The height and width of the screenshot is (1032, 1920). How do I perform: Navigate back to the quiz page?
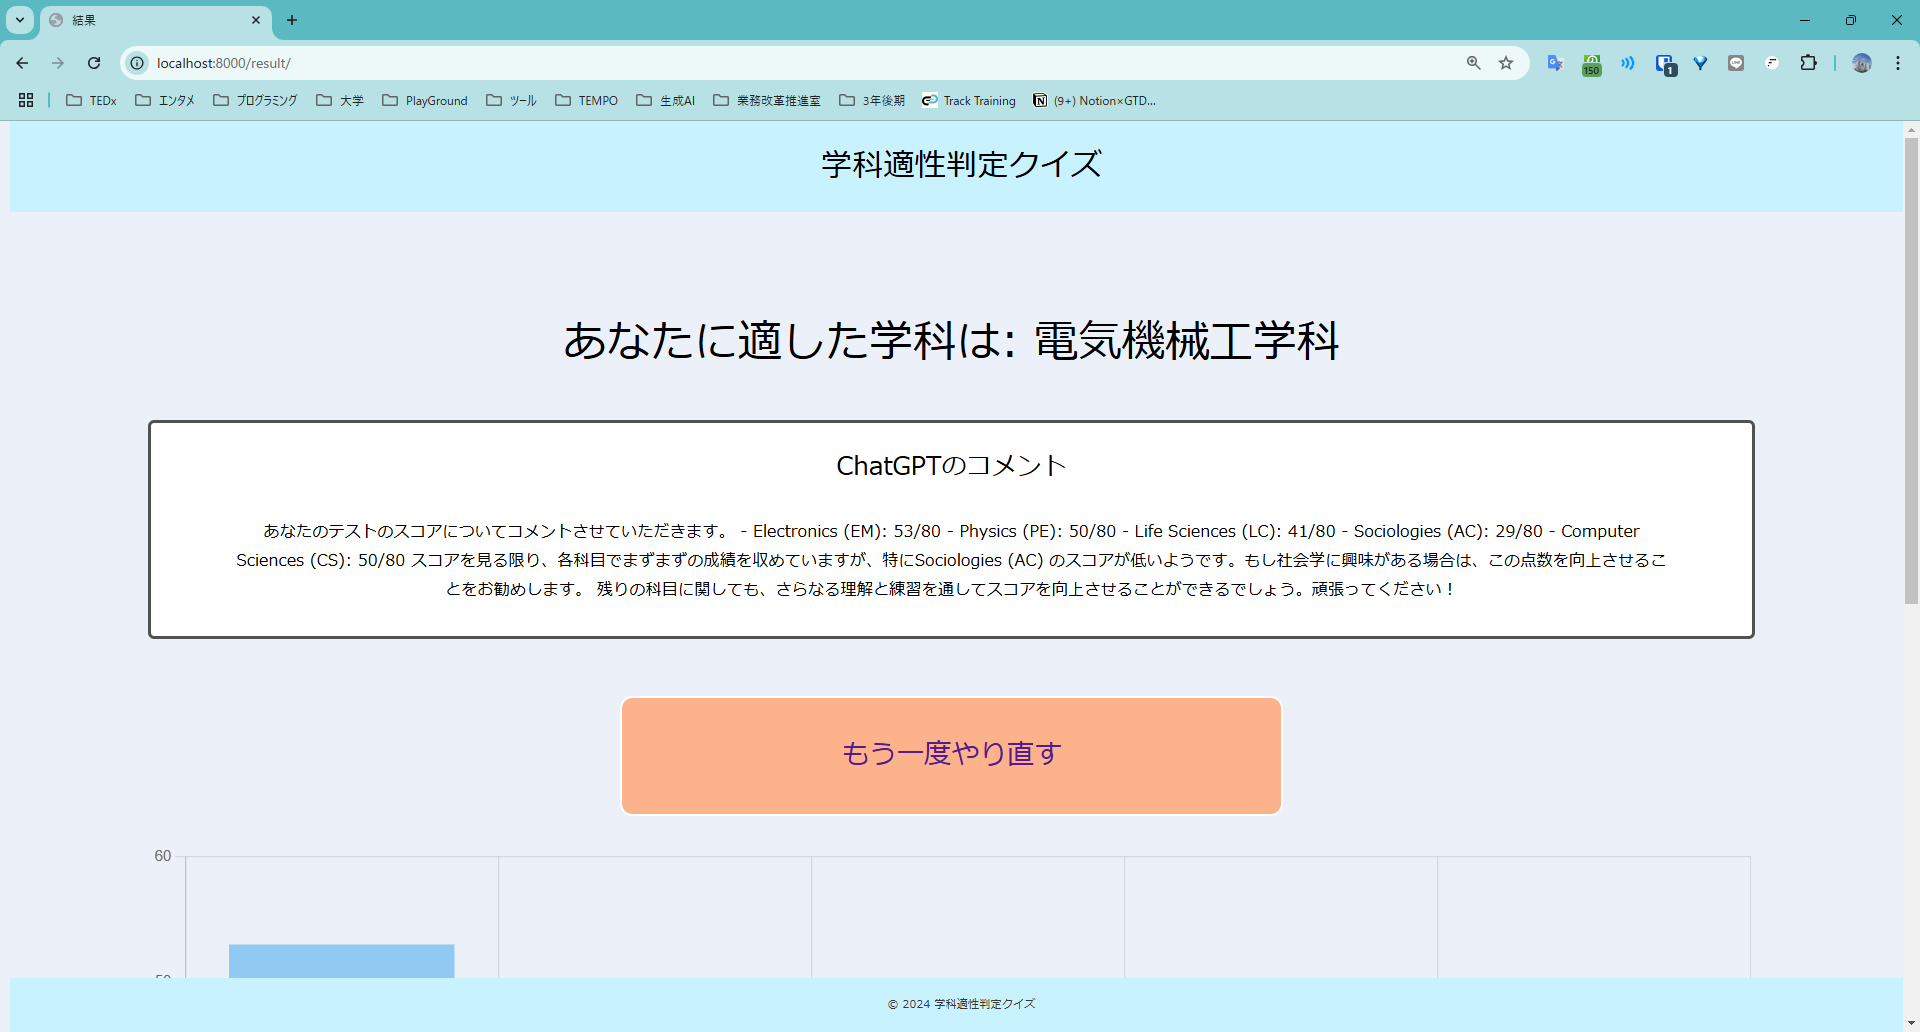point(22,63)
